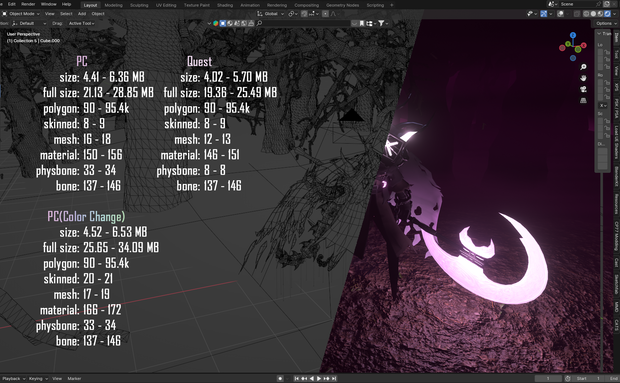Viewport: 620px width, 383px height.
Task: Click the blue Z axis on navigation gizmo
Action: point(573,36)
